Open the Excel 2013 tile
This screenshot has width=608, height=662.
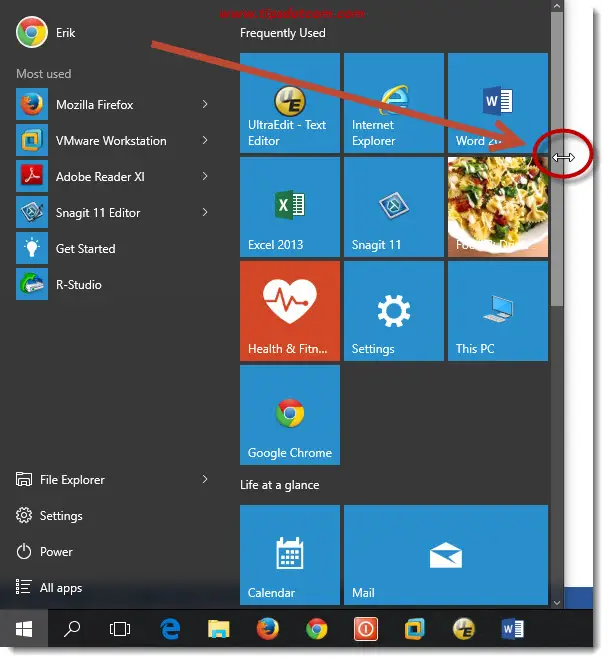coord(290,207)
